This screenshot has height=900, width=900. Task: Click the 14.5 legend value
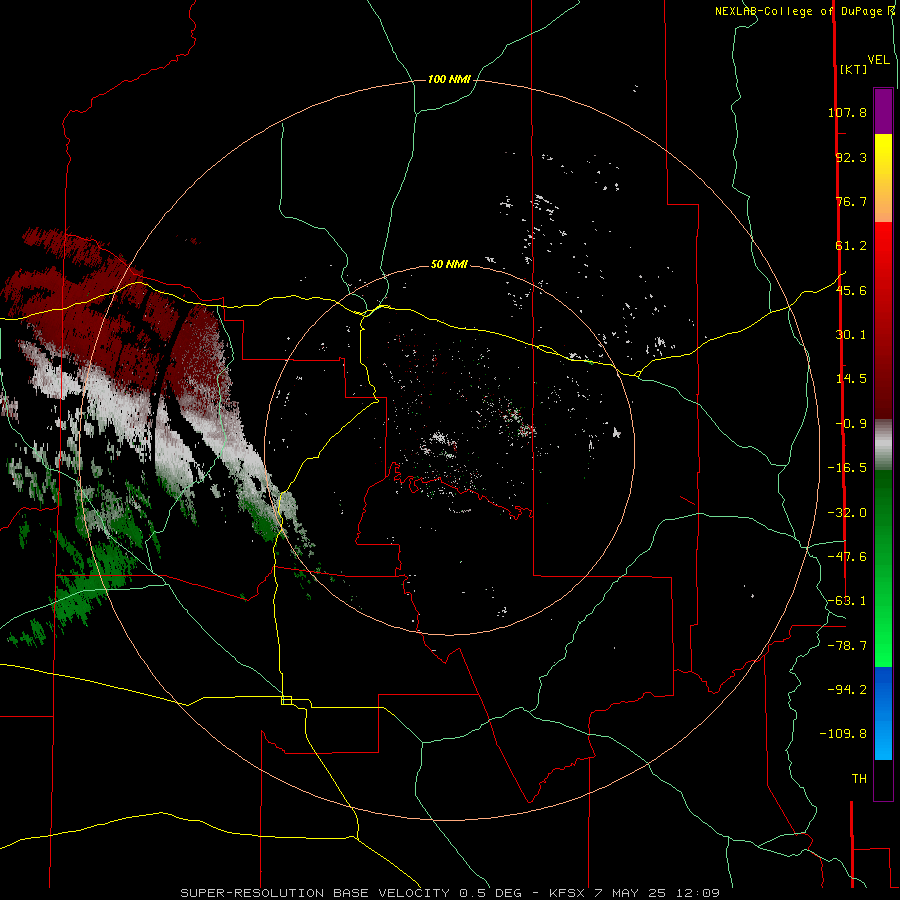coord(851,379)
